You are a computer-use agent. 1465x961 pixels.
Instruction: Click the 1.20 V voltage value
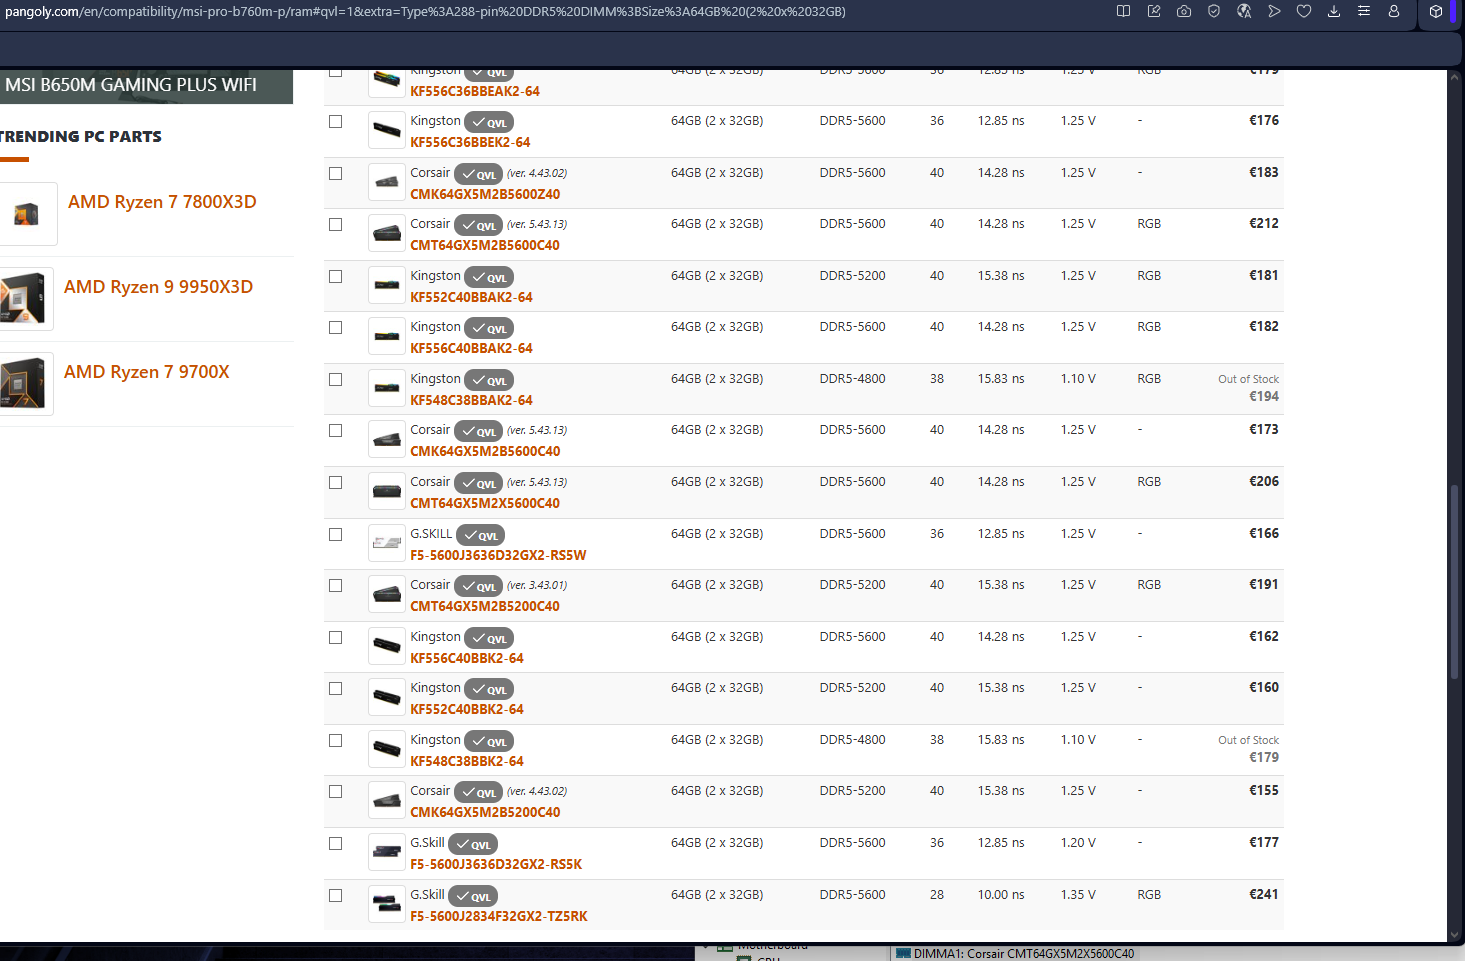pos(1078,843)
